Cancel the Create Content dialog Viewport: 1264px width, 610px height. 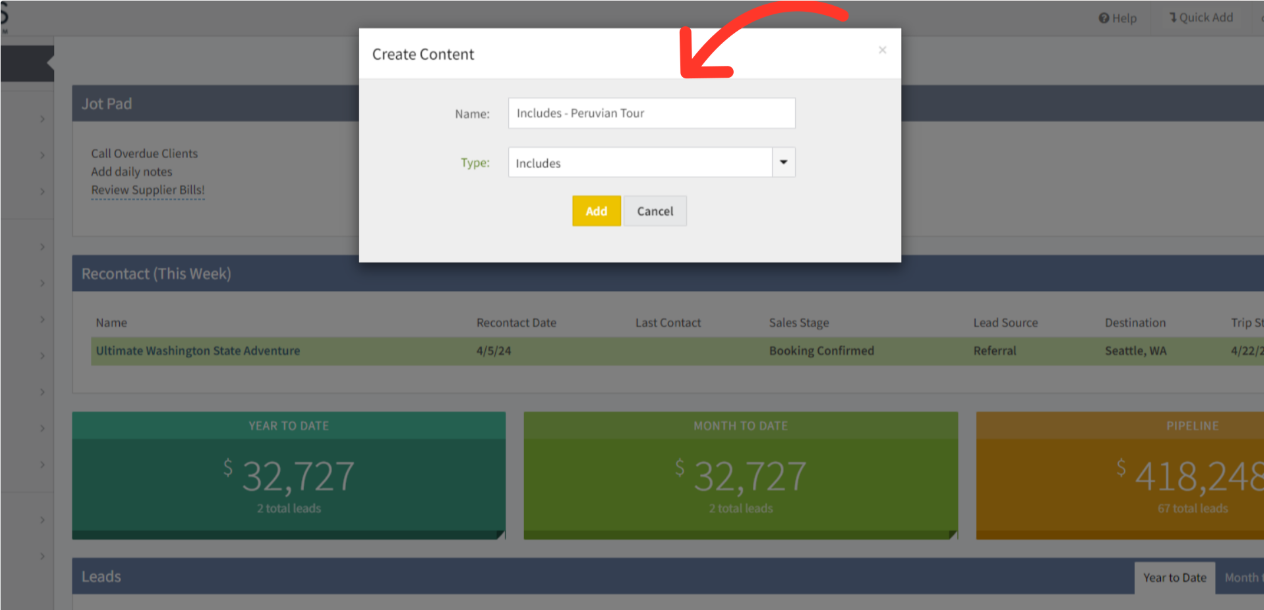coord(655,211)
